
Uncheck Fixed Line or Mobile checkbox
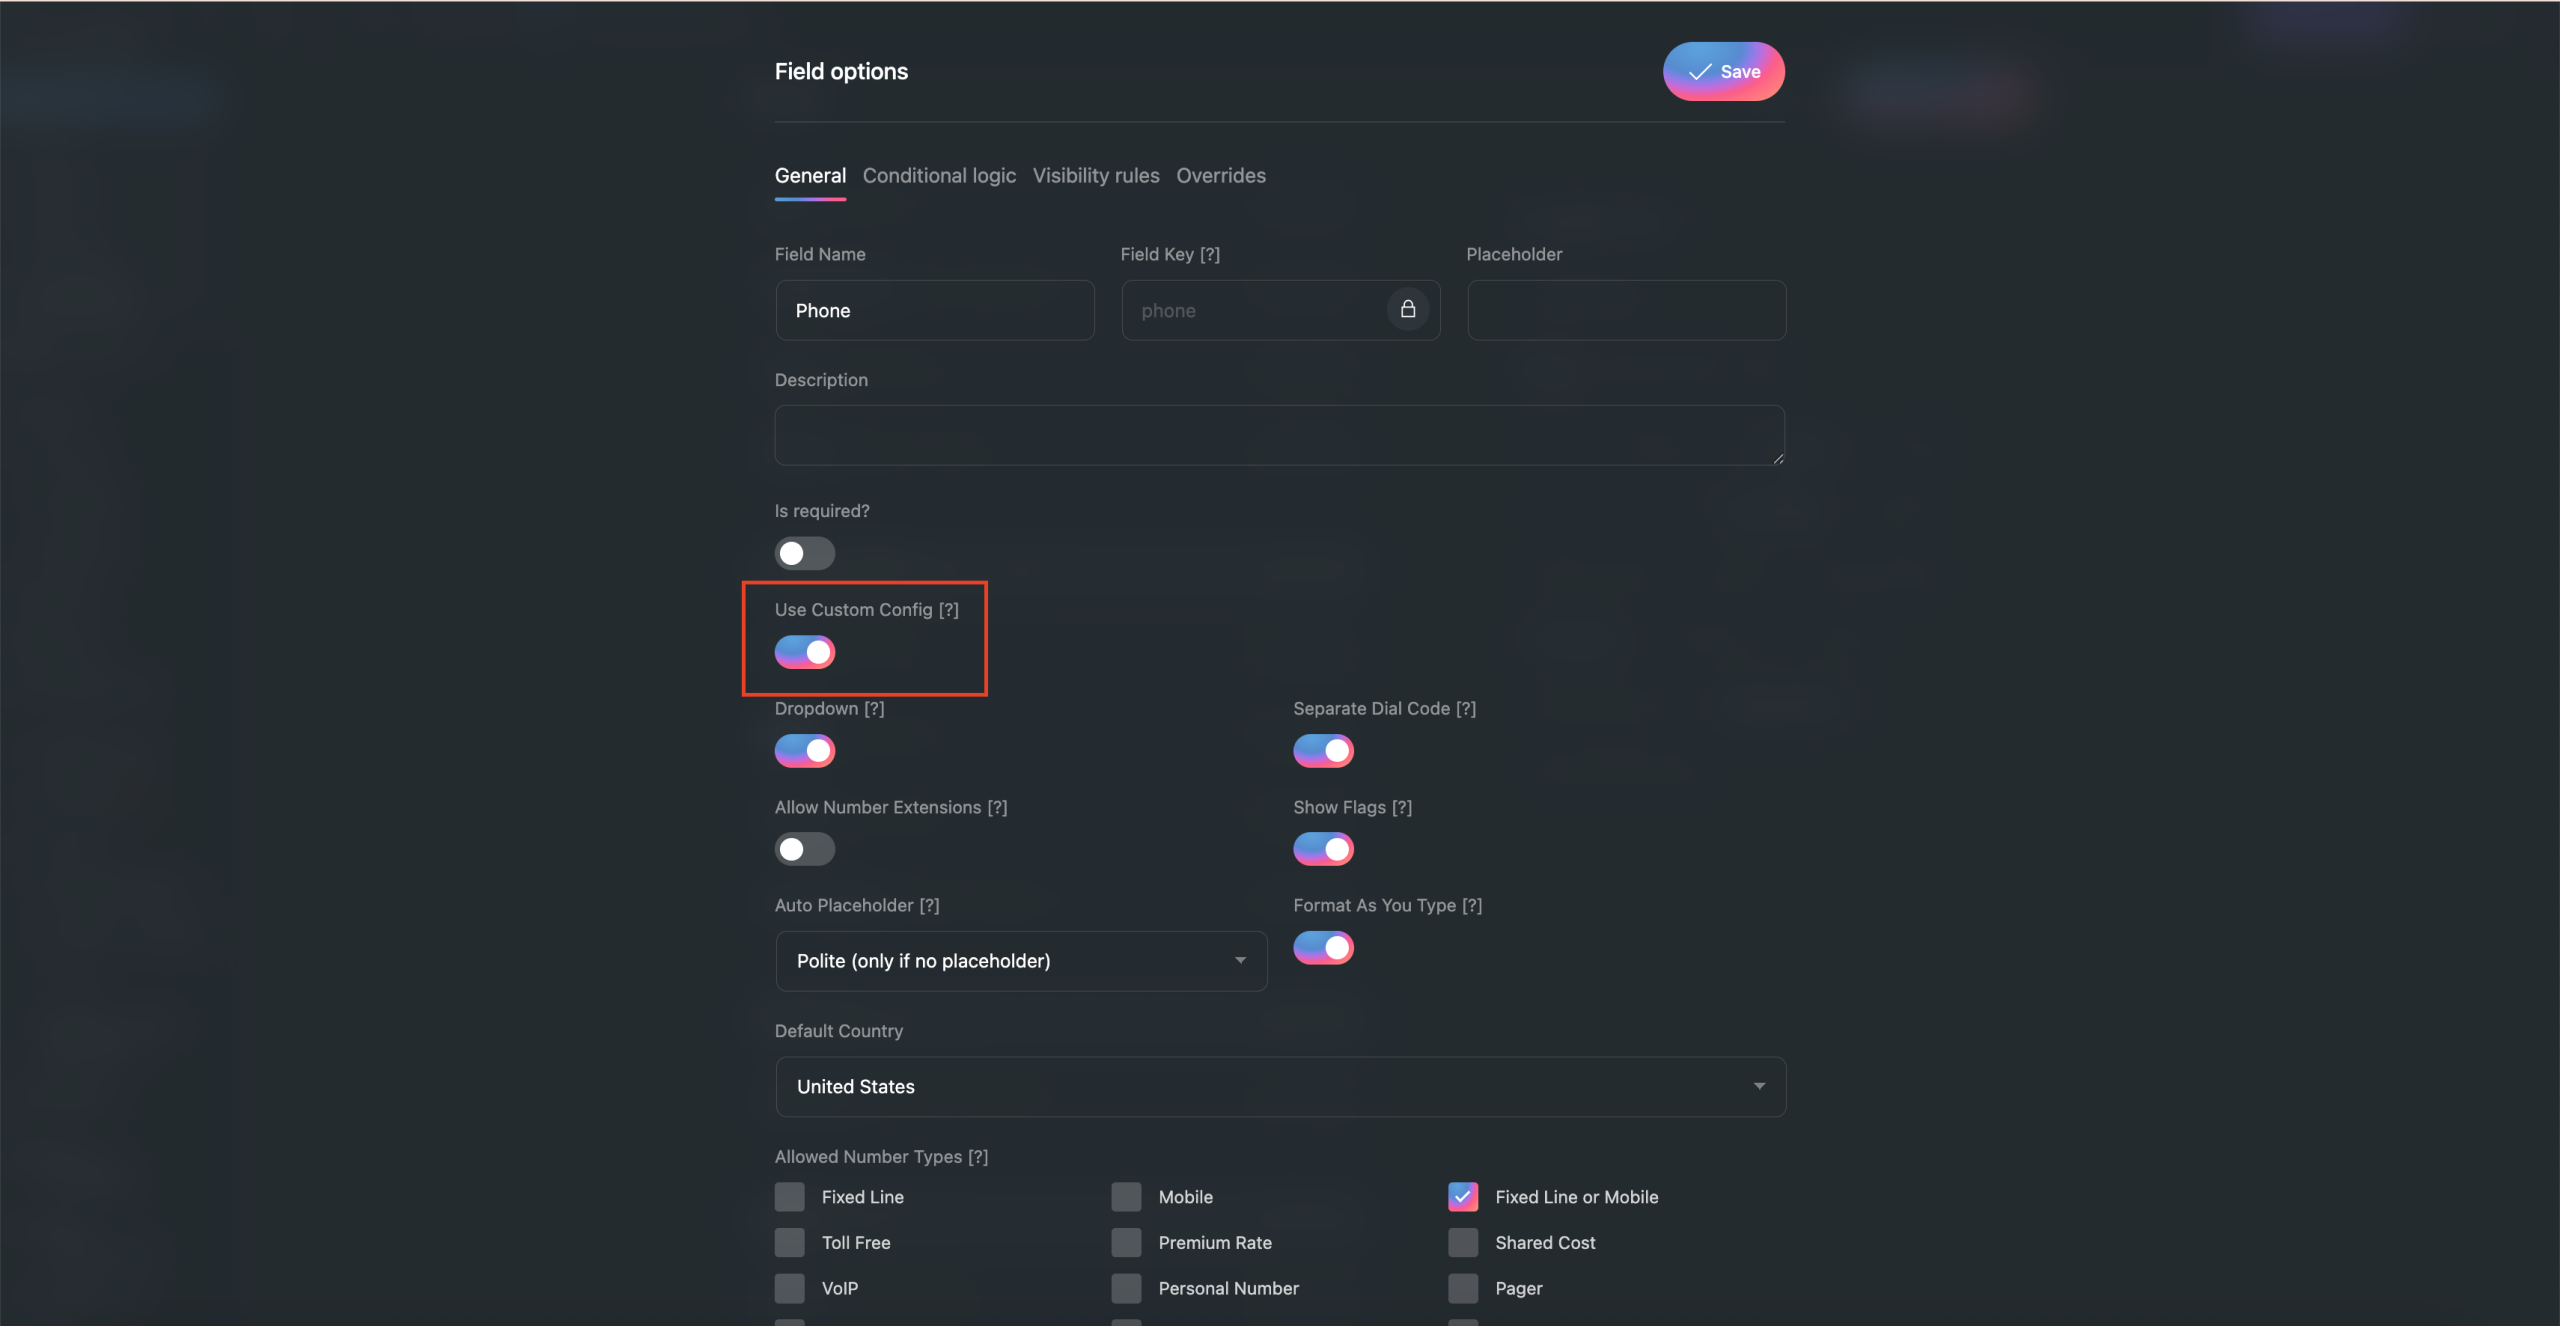(x=1463, y=1197)
